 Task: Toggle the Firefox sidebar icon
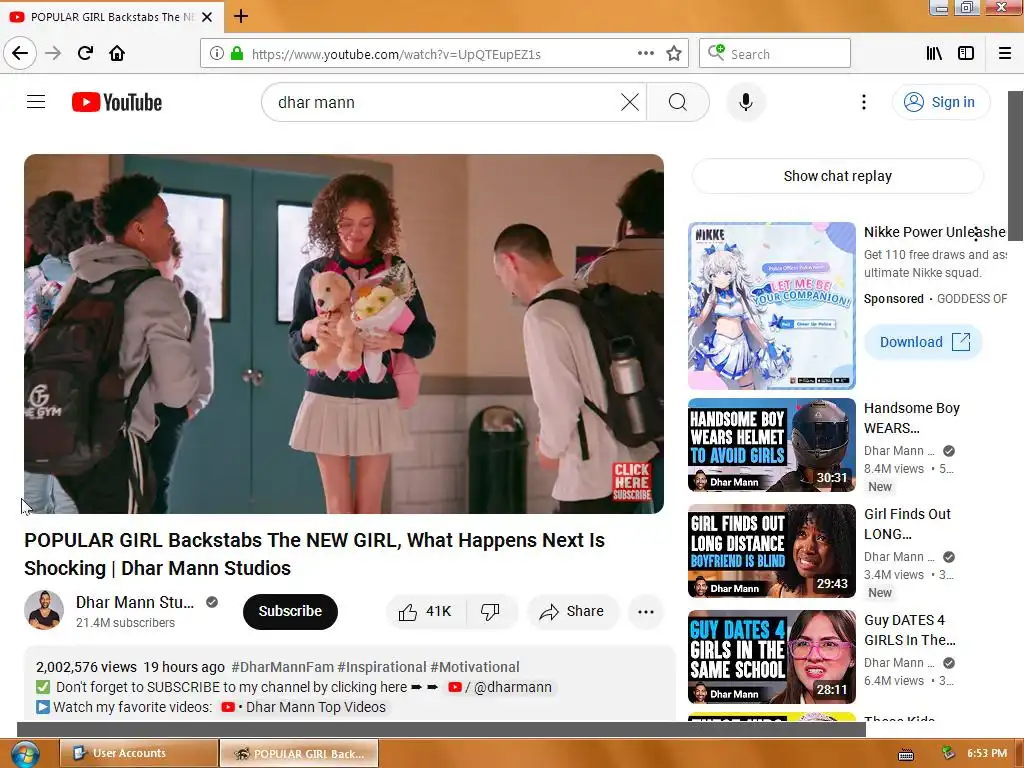pyautogui.click(x=966, y=54)
